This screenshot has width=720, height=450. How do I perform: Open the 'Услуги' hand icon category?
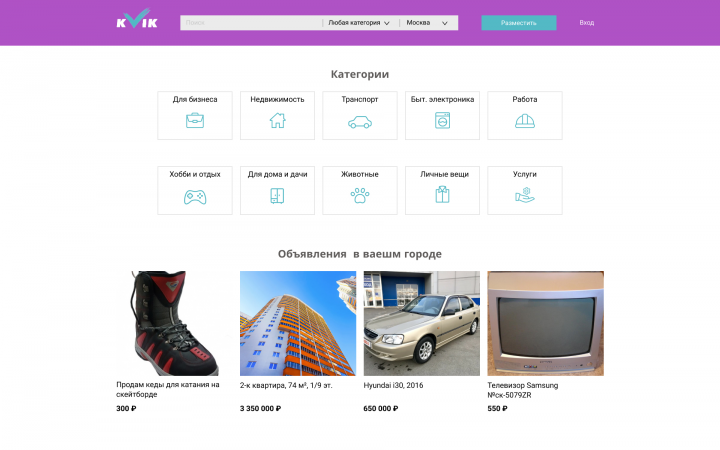pos(525,196)
